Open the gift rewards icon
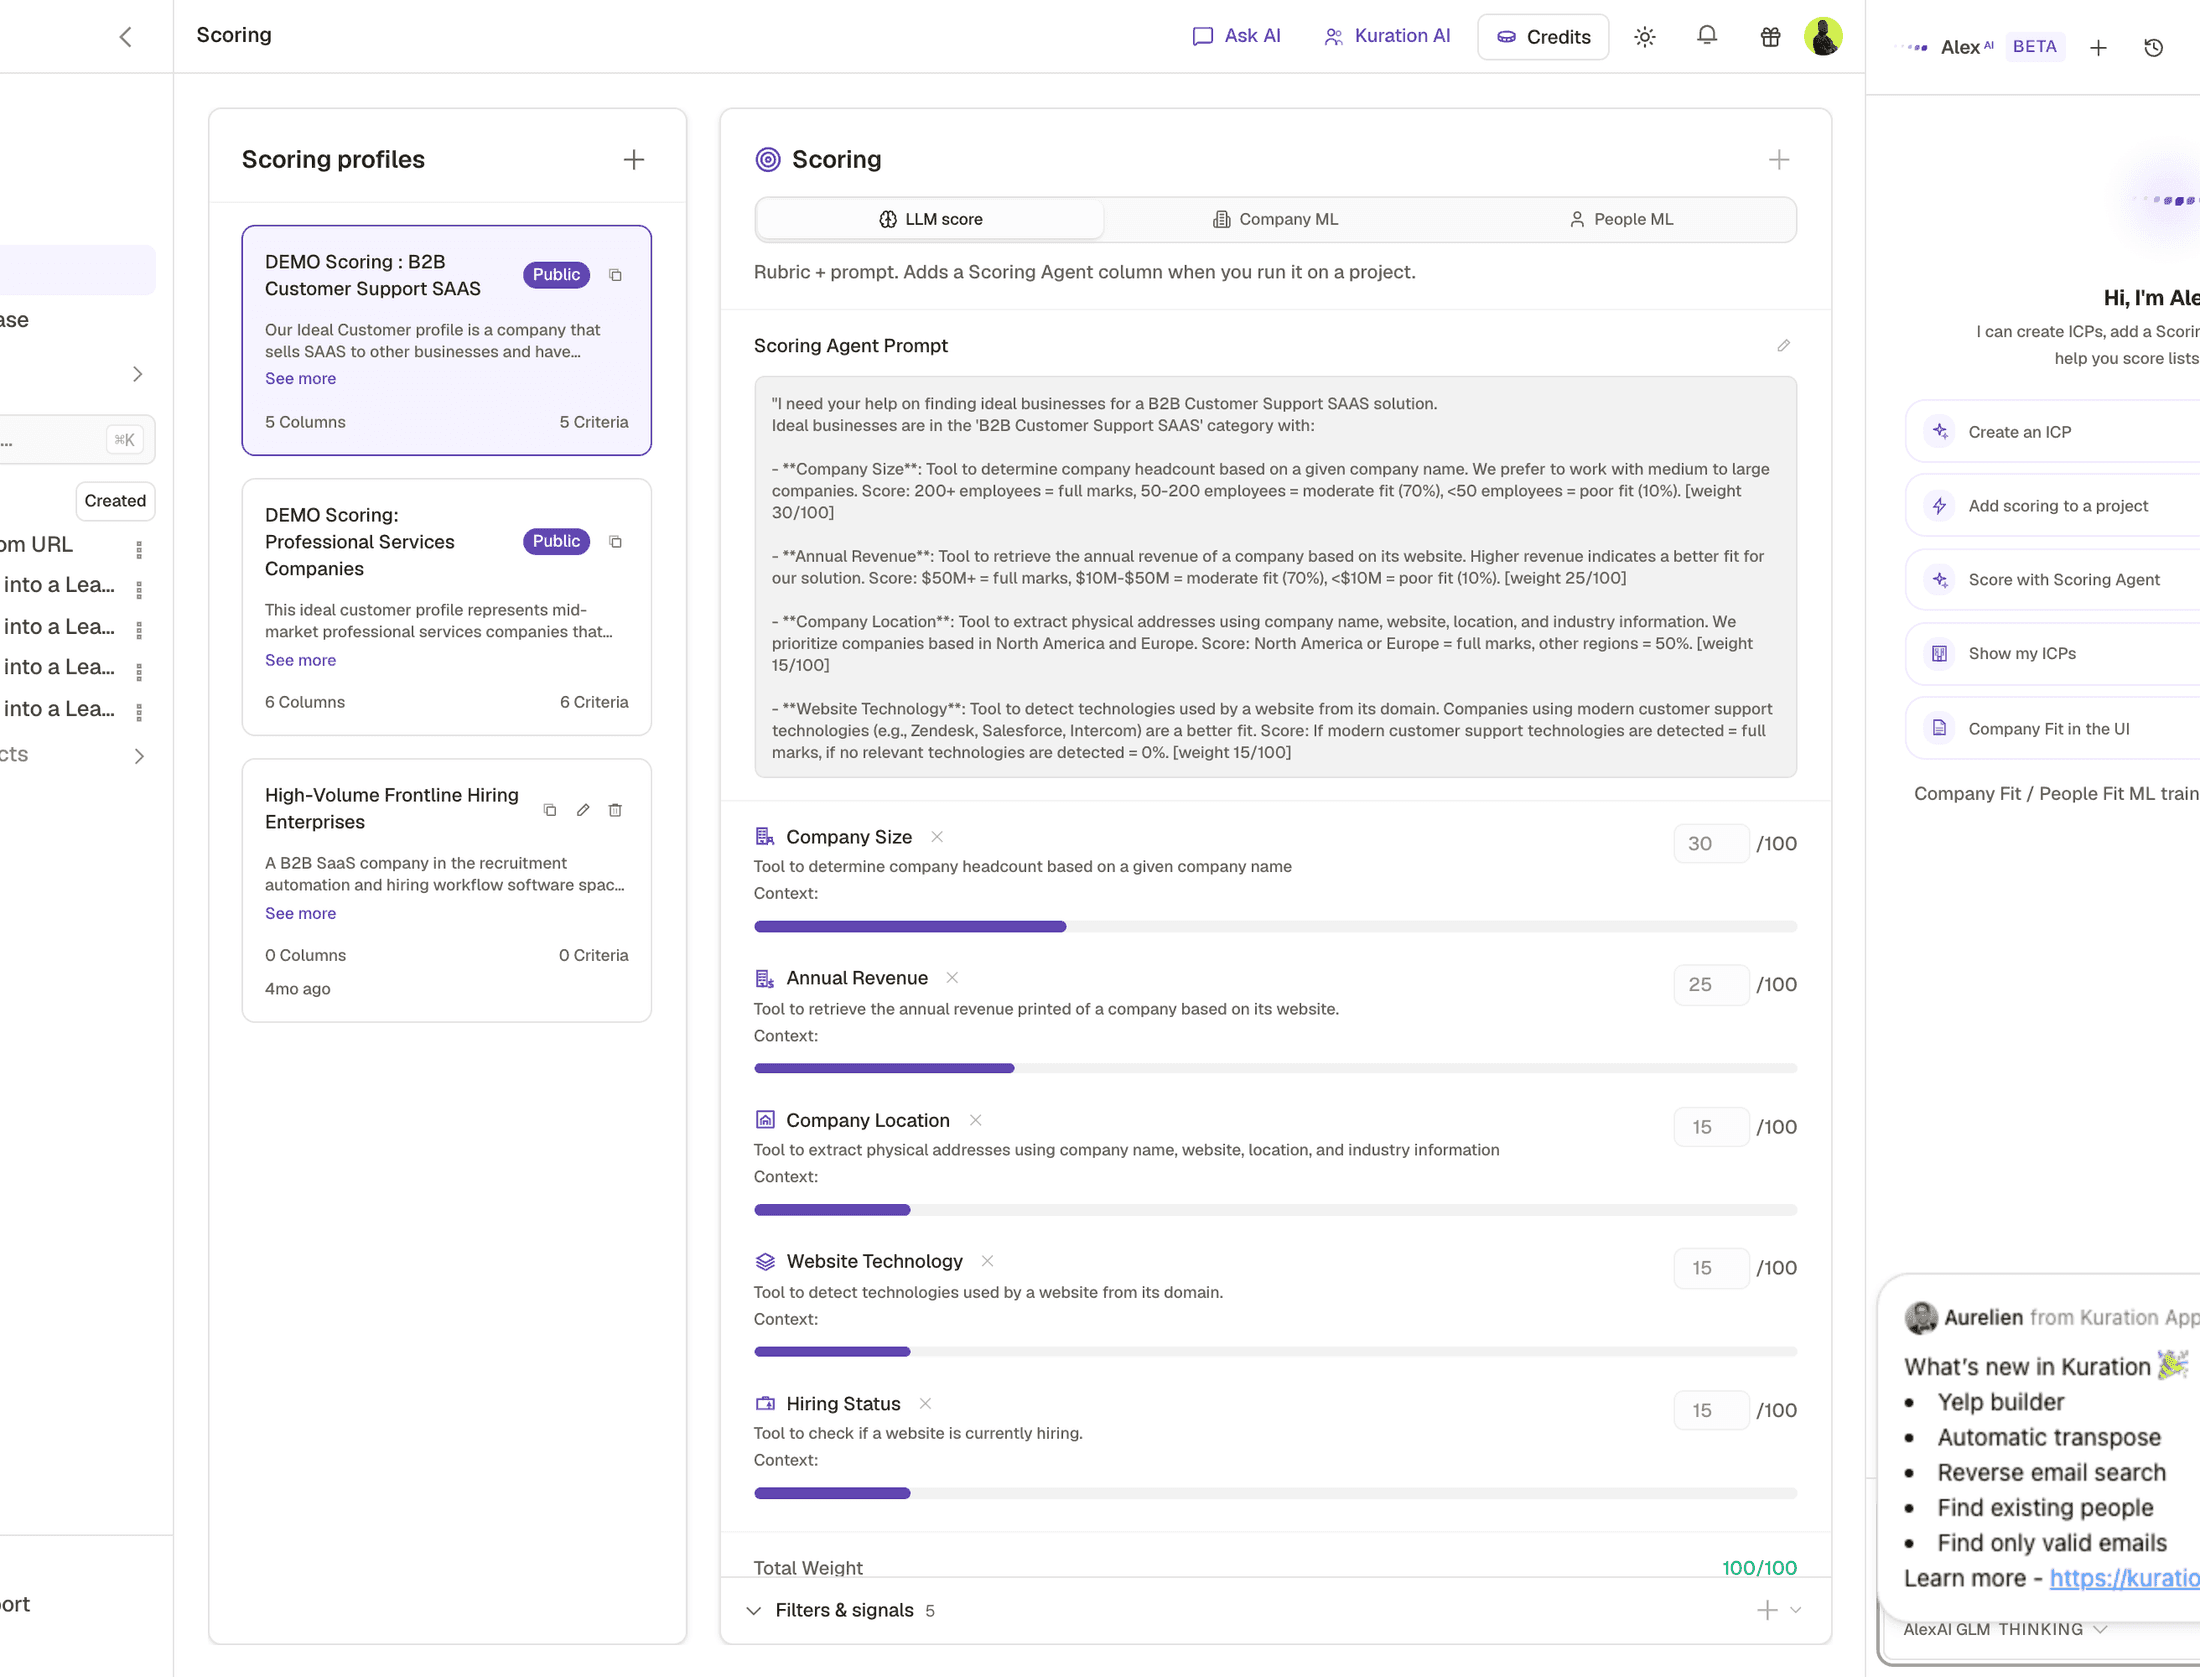Screen dimensions: 2200x1677 pyautogui.click(x=1770, y=37)
